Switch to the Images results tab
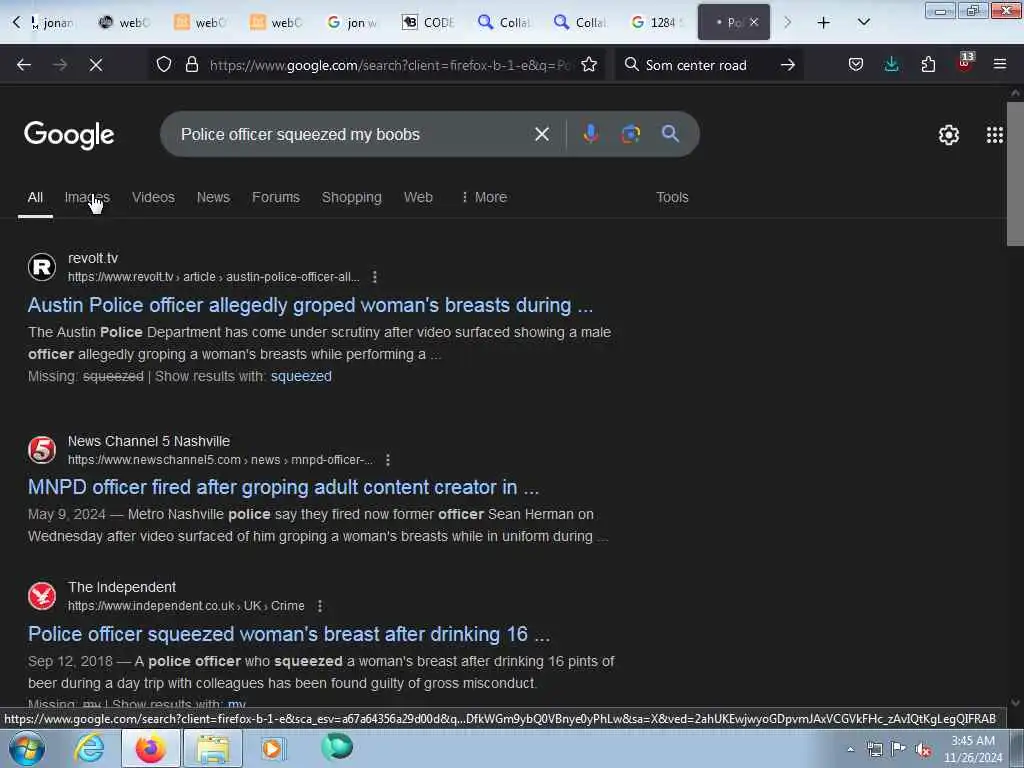The width and height of the screenshot is (1024, 768). 87,197
